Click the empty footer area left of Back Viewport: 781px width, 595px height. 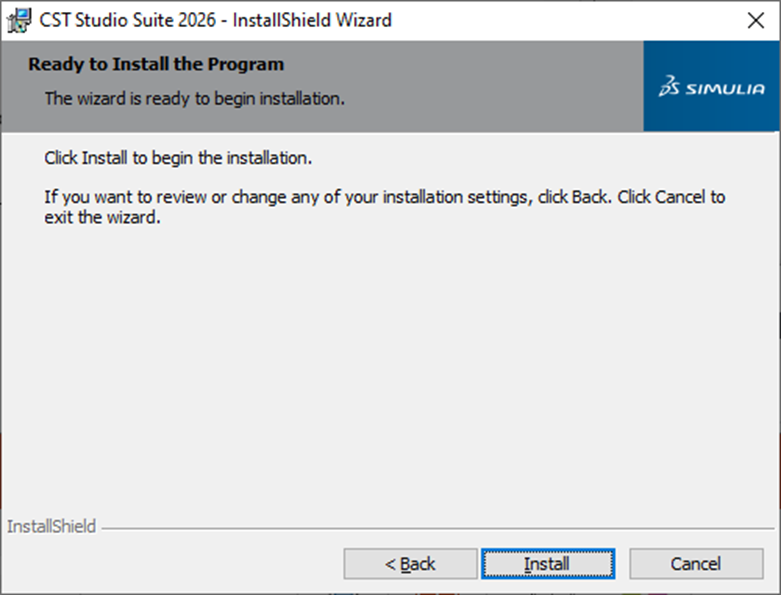pyautogui.click(x=170, y=564)
